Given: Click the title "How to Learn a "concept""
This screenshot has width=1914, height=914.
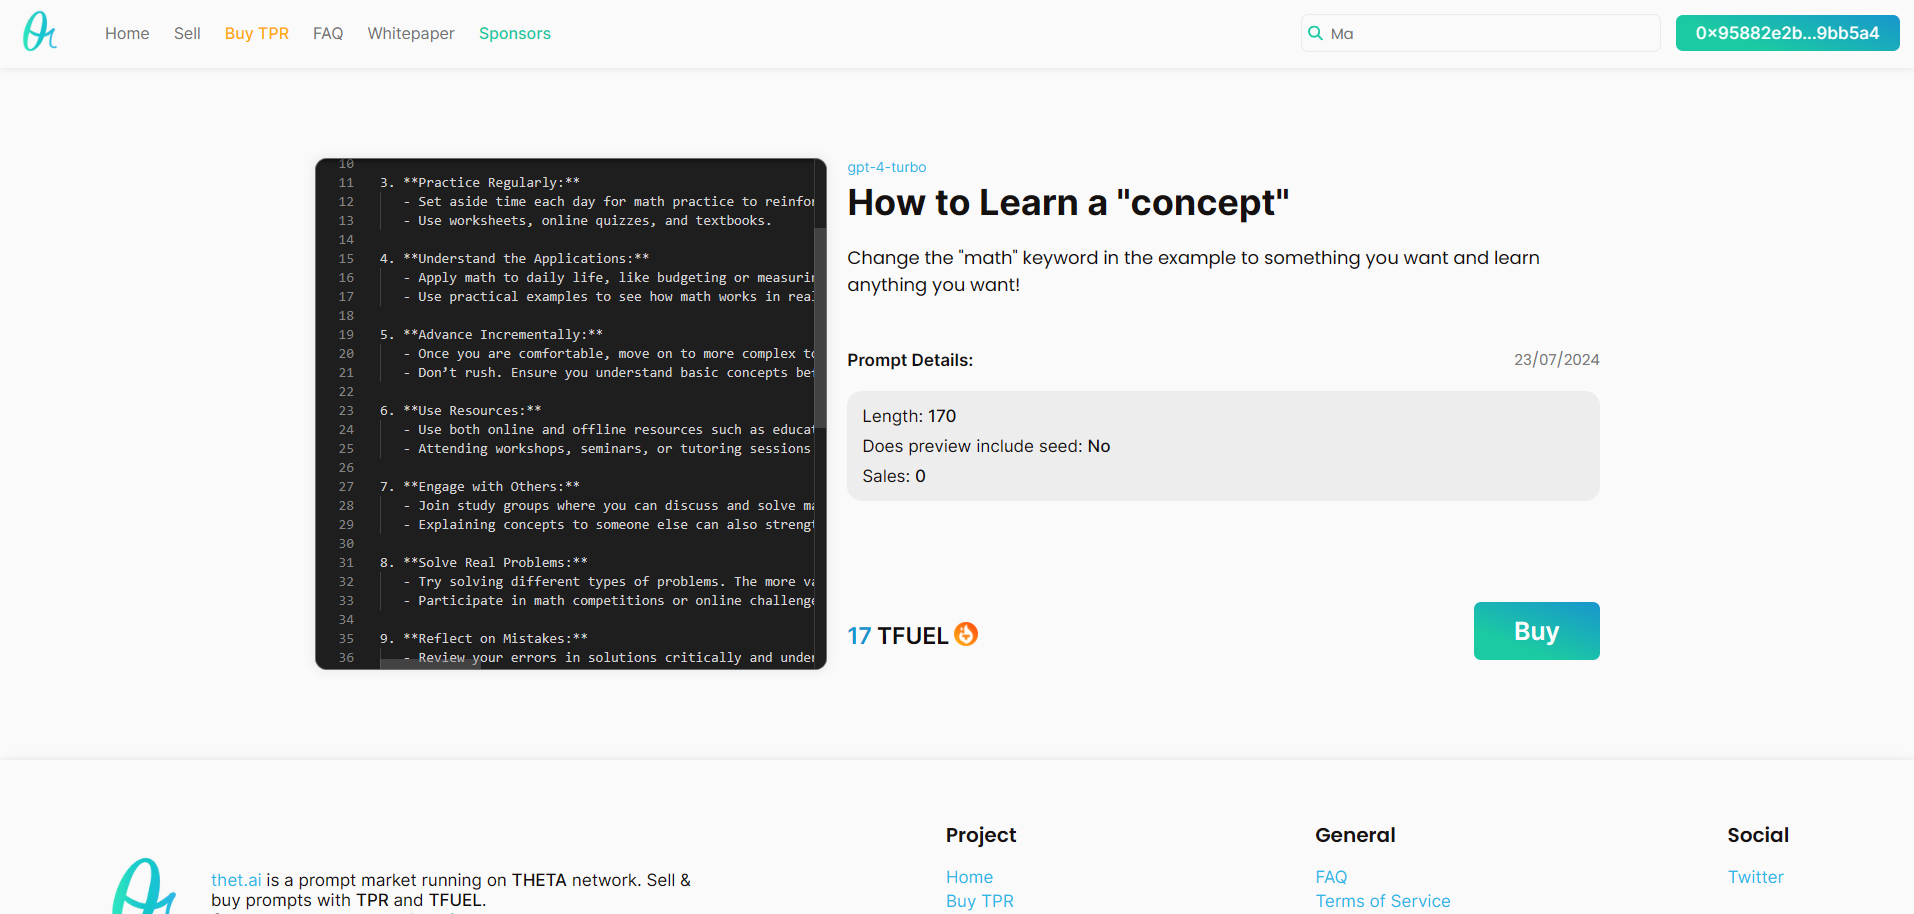Looking at the screenshot, I should pyautogui.click(x=1068, y=203).
